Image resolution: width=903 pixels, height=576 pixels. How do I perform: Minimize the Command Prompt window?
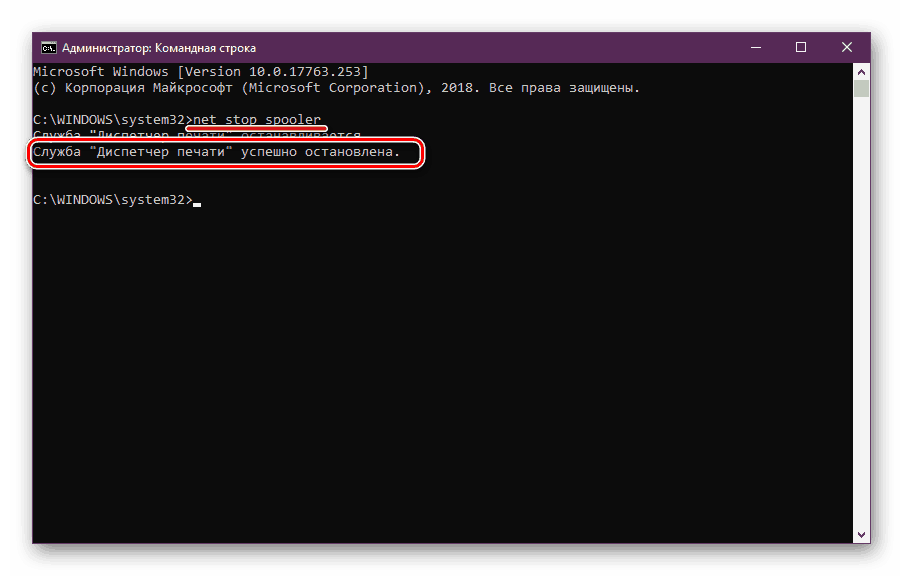pyautogui.click(x=753, y=47)
